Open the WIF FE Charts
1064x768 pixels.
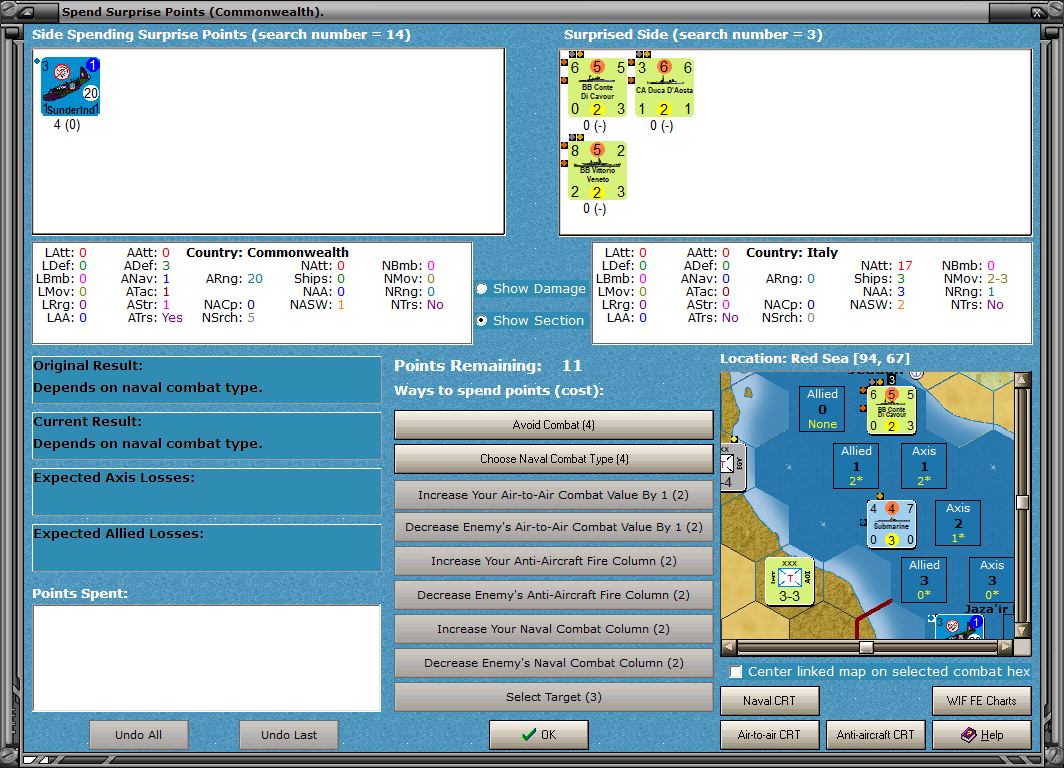[x=982, y=701]
